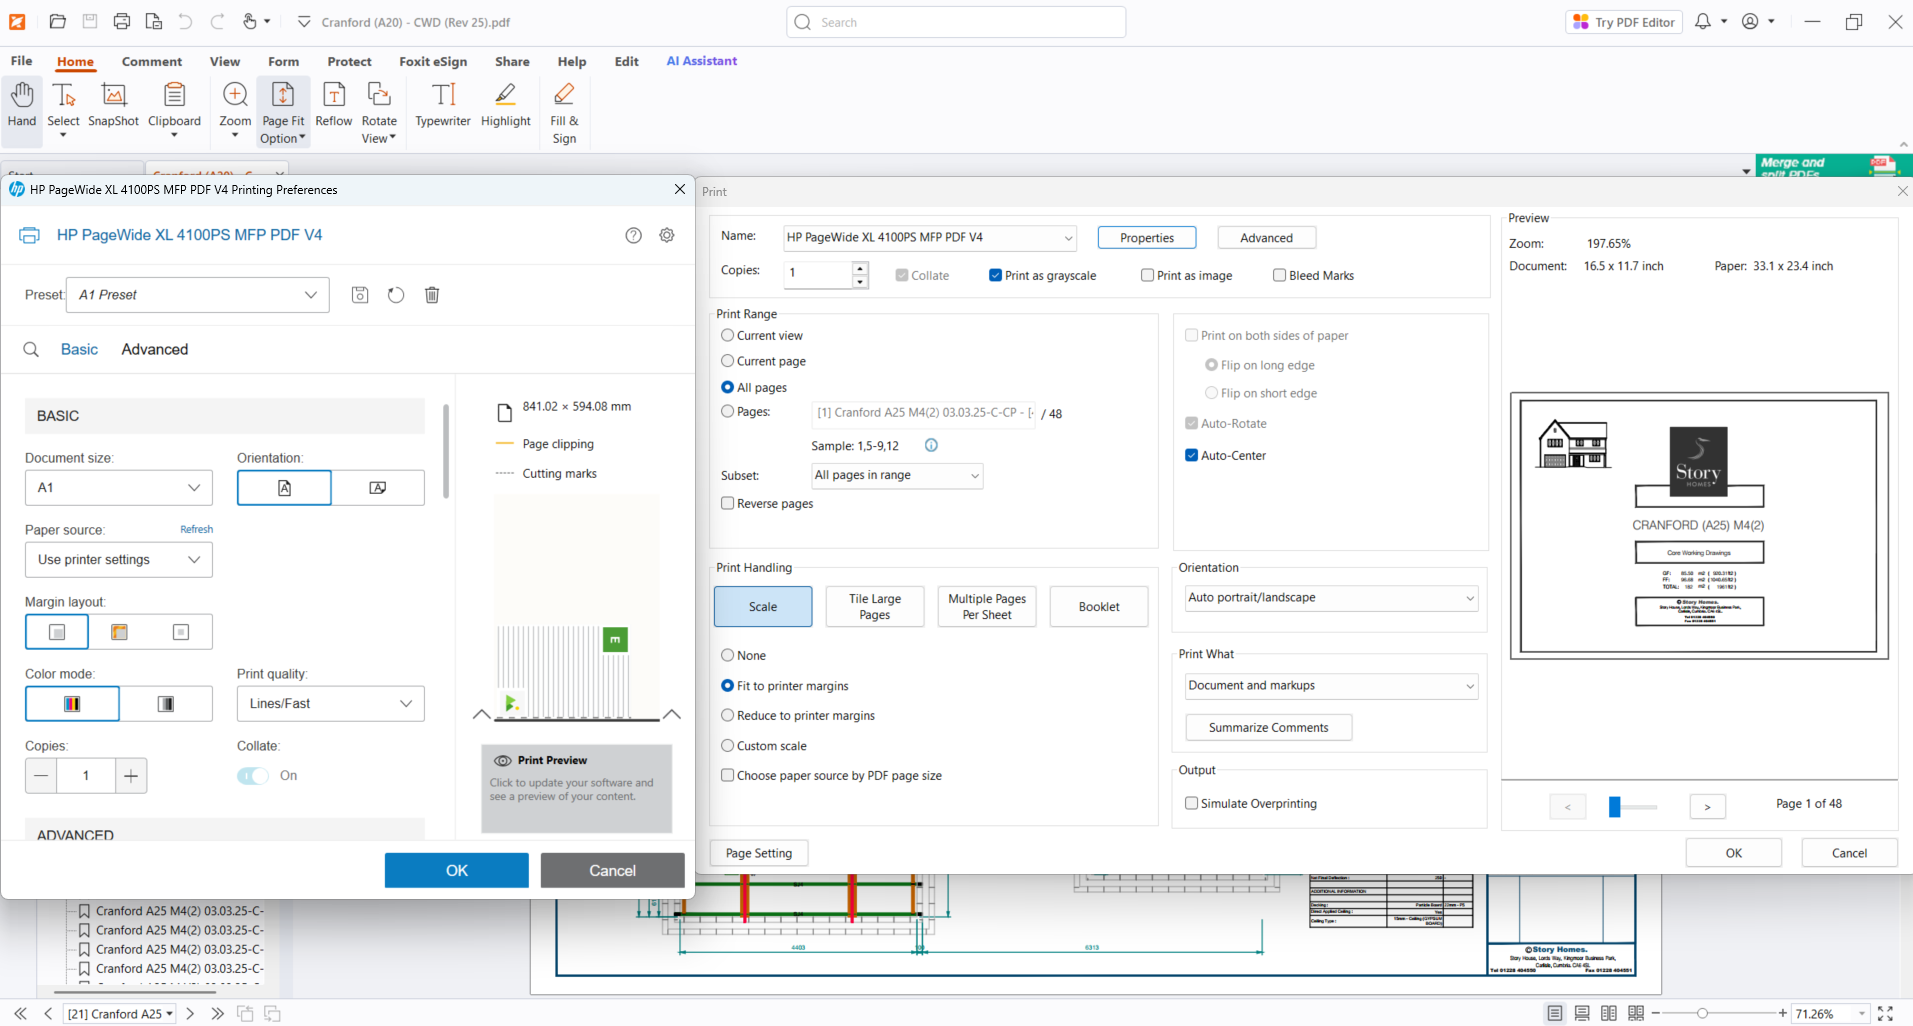Open the Clipboard tool
The image size is (1913, 1026).
[x=174, y=110]
